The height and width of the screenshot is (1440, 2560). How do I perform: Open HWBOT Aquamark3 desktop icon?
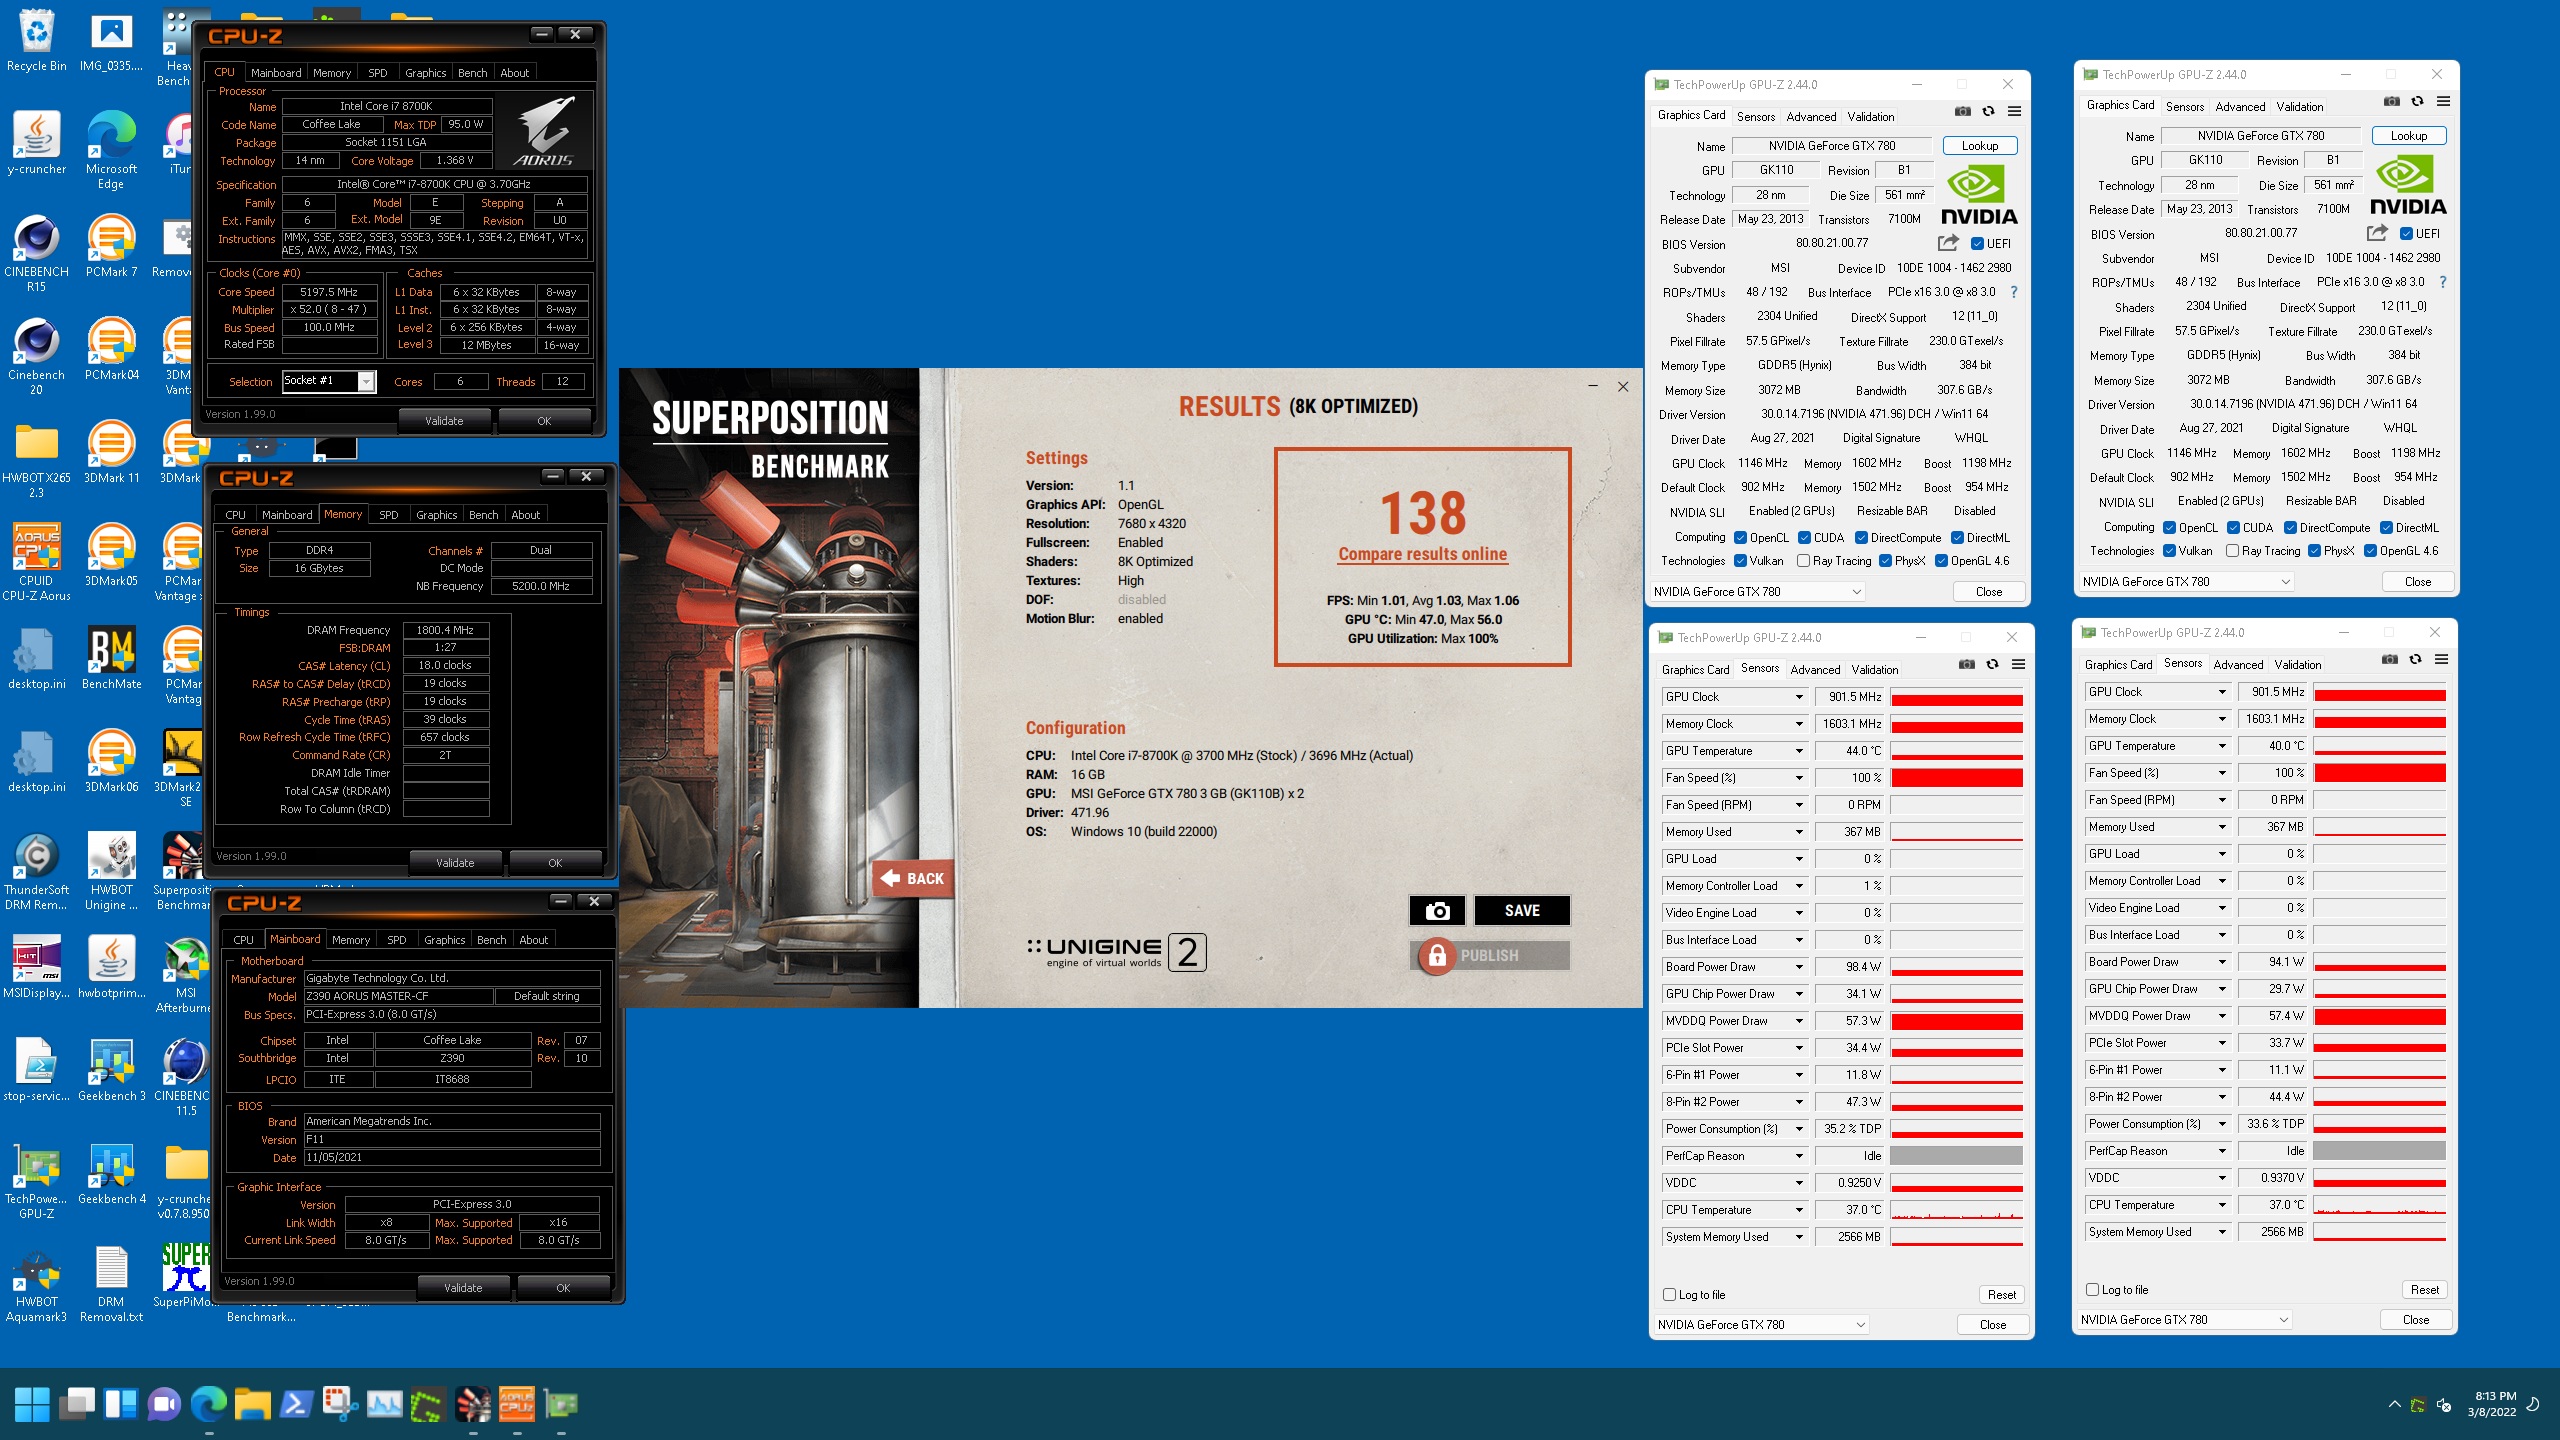(36, 1286)
